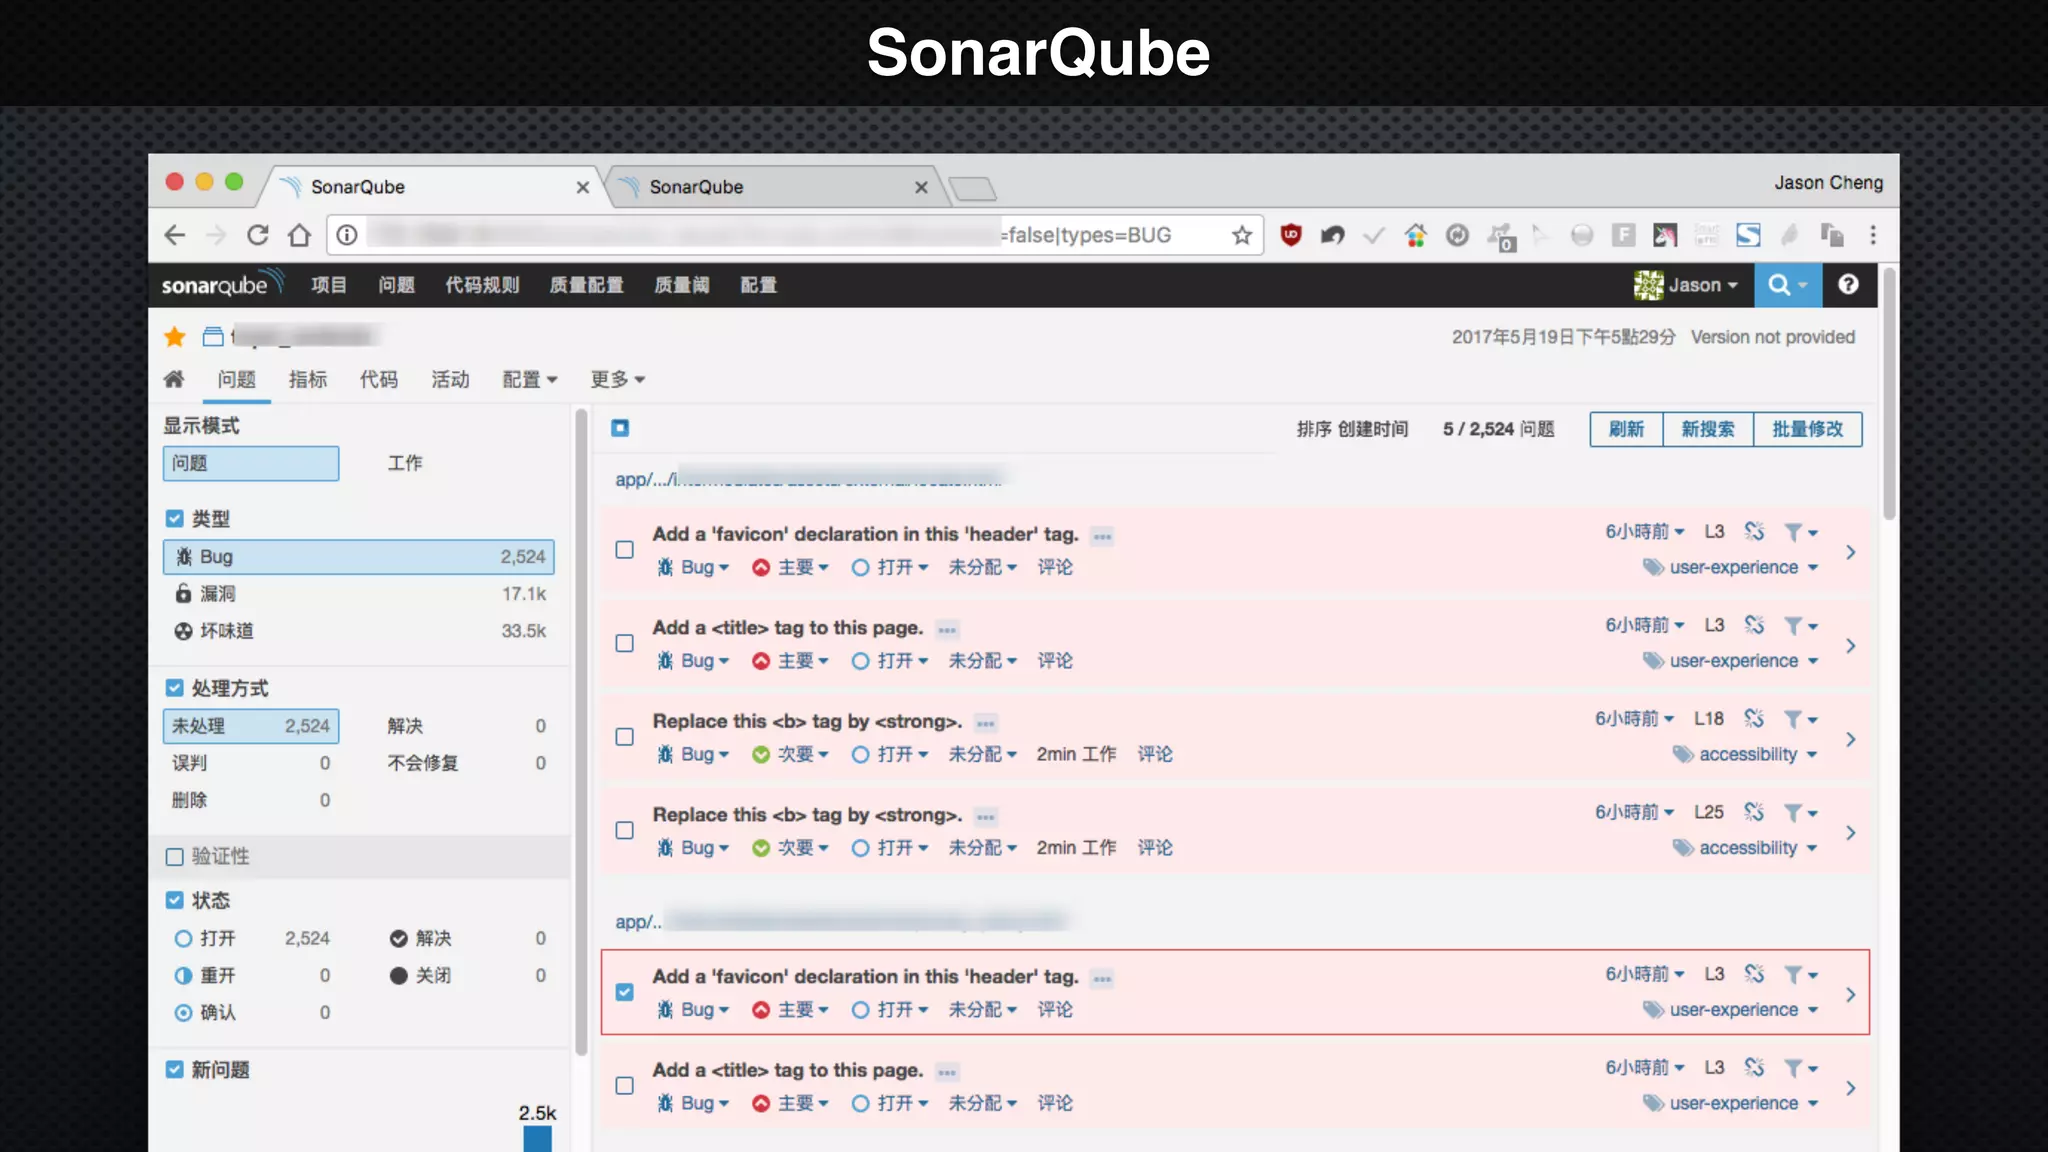Image resolution: width=2048 pixels, height=1152 pixels.
Task: Open 项目 in top navigation
Action: [329, 285]
